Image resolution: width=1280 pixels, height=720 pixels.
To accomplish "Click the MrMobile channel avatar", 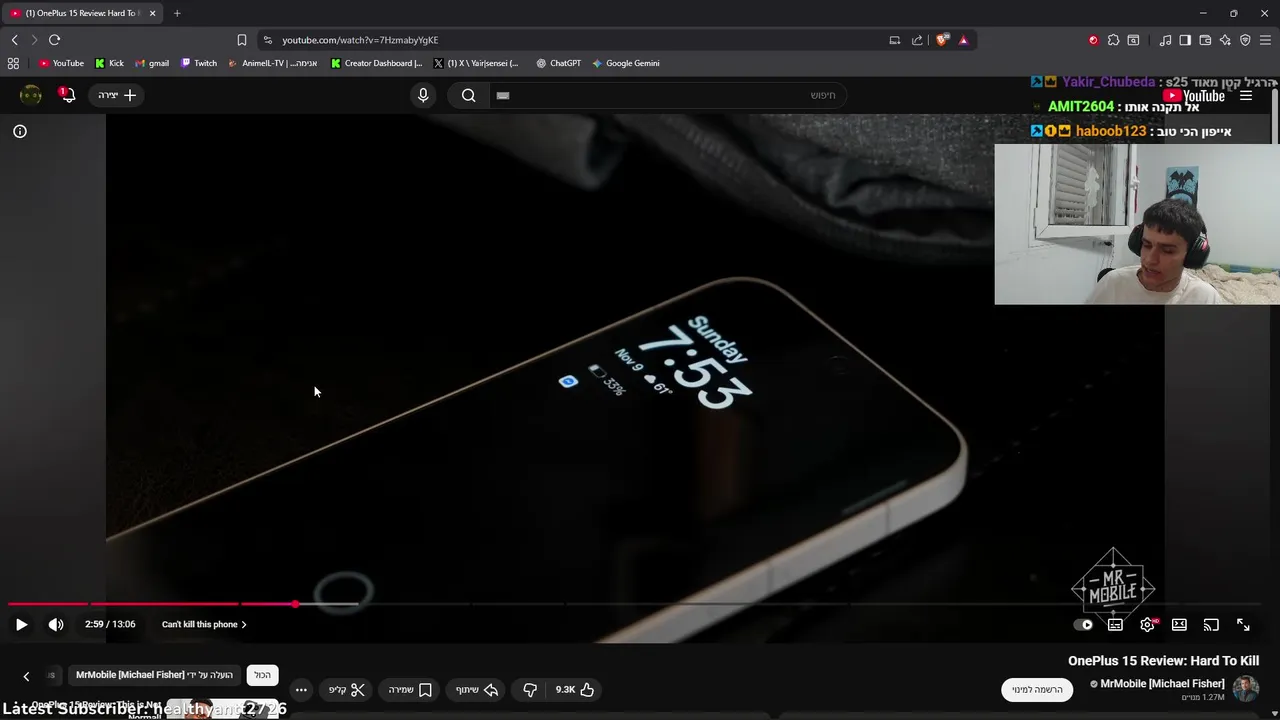I will (x=1246, y=689).
